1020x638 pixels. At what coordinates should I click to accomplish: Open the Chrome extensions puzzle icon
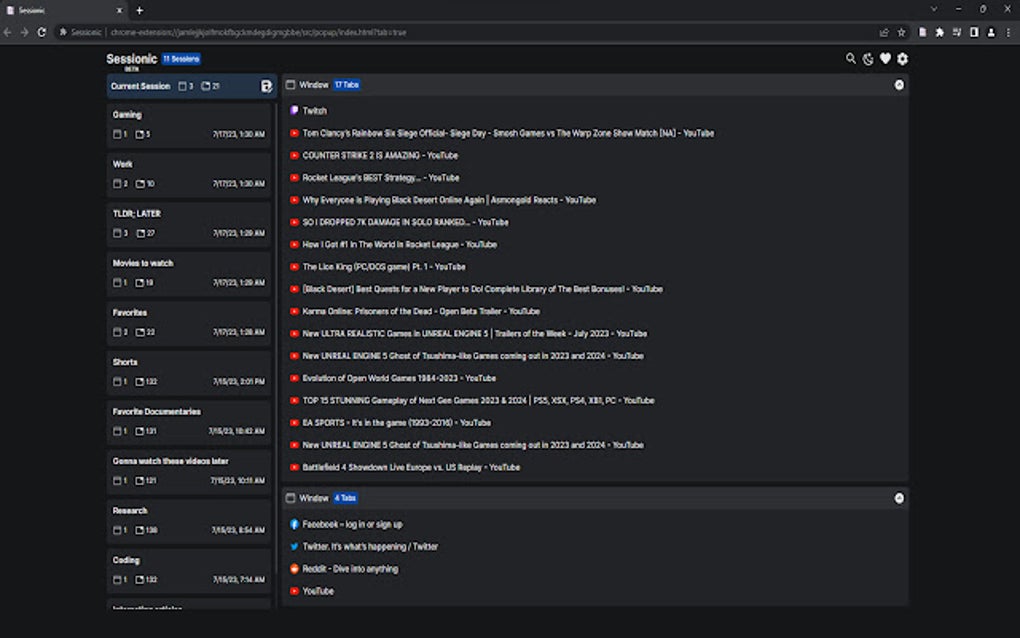click(x=939, y=32)
